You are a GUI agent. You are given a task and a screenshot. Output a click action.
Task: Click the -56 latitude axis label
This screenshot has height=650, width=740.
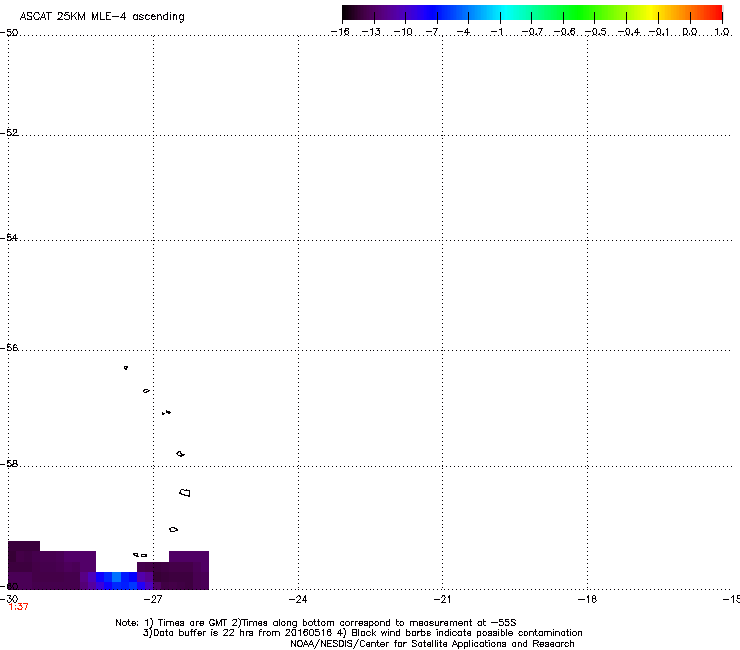click(x=9, y=347)
